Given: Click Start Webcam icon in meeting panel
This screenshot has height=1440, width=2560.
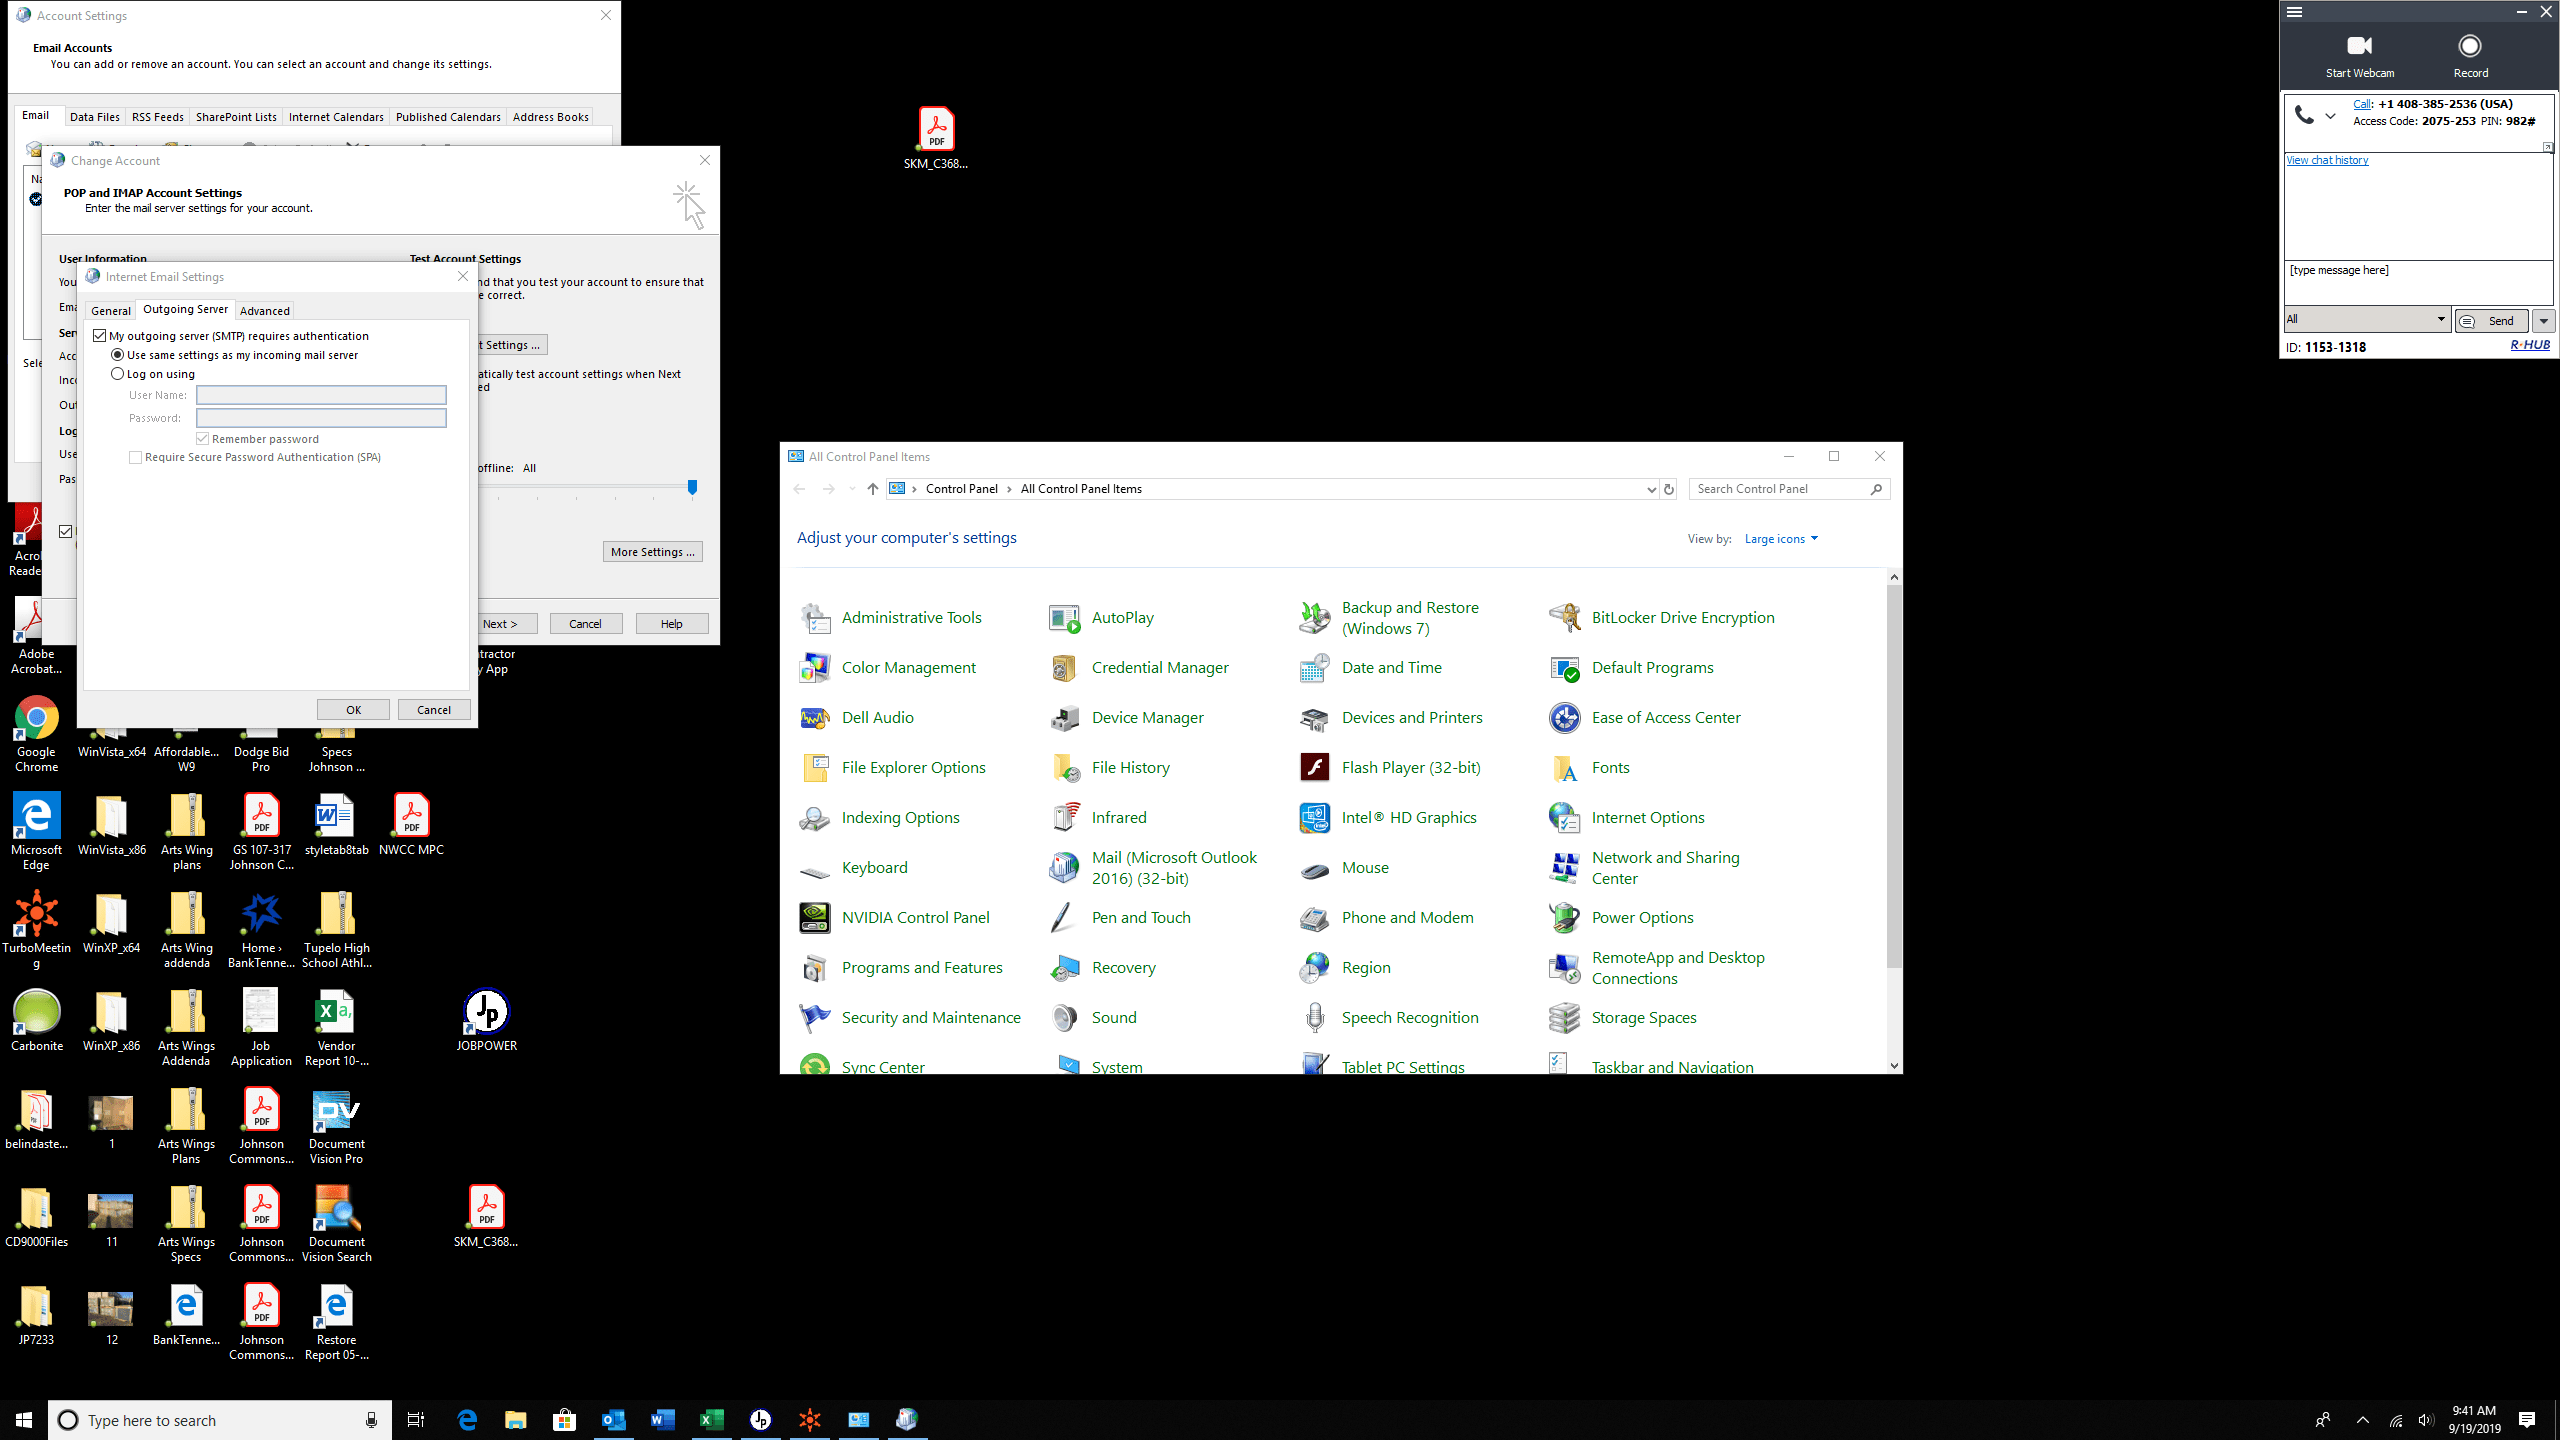Looking at the screenshot, I should (x=2359, y=47).
